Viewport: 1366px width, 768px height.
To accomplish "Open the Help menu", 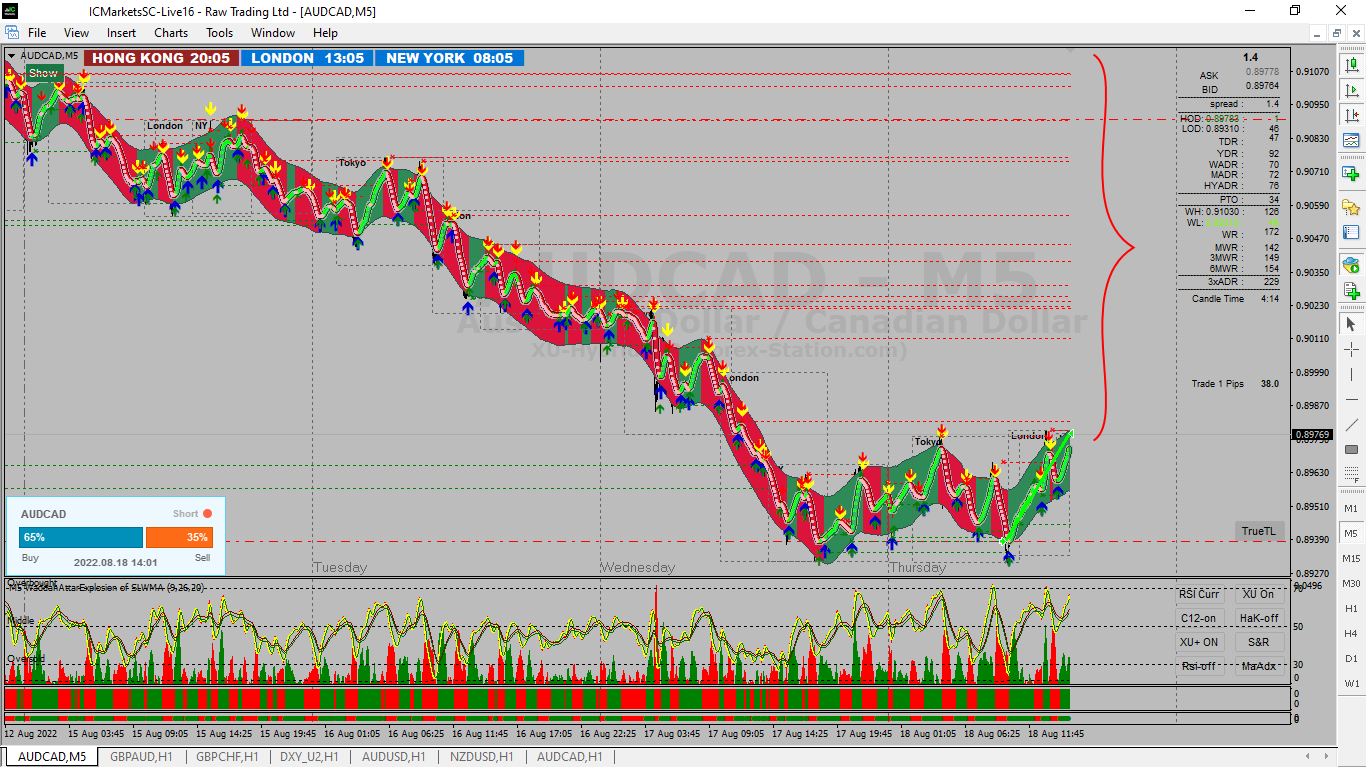I will pos(325,33).
